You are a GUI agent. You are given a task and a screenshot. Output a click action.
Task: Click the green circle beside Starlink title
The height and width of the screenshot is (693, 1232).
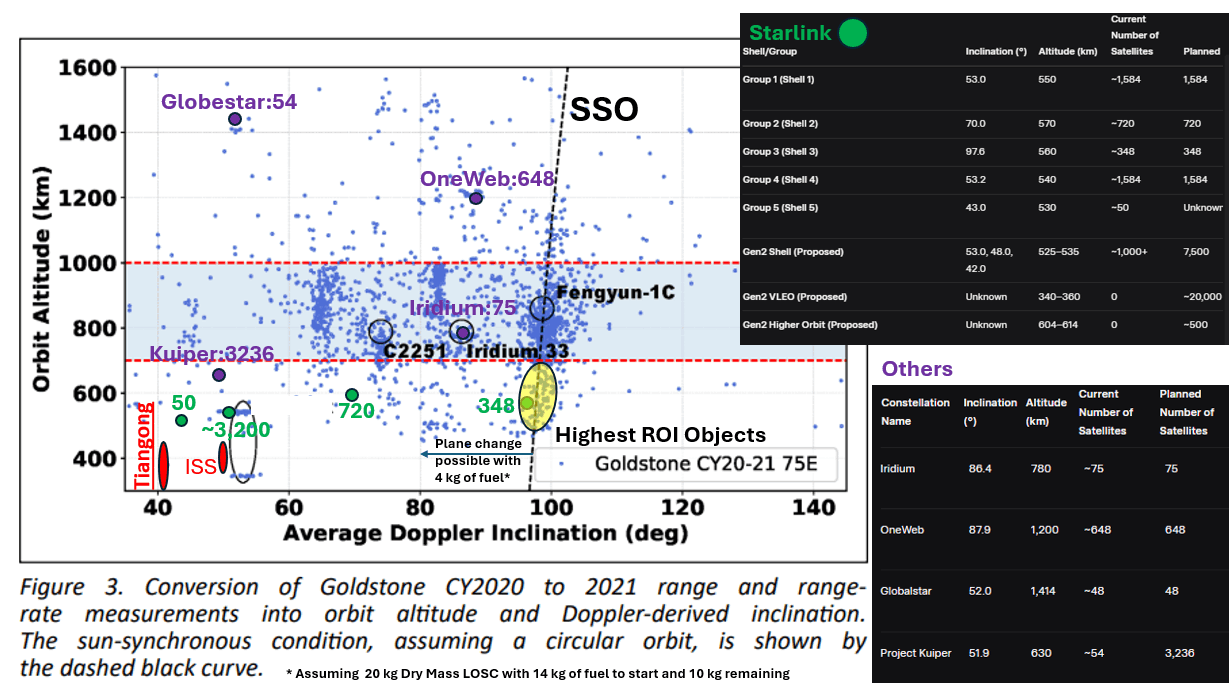[853, 33]
